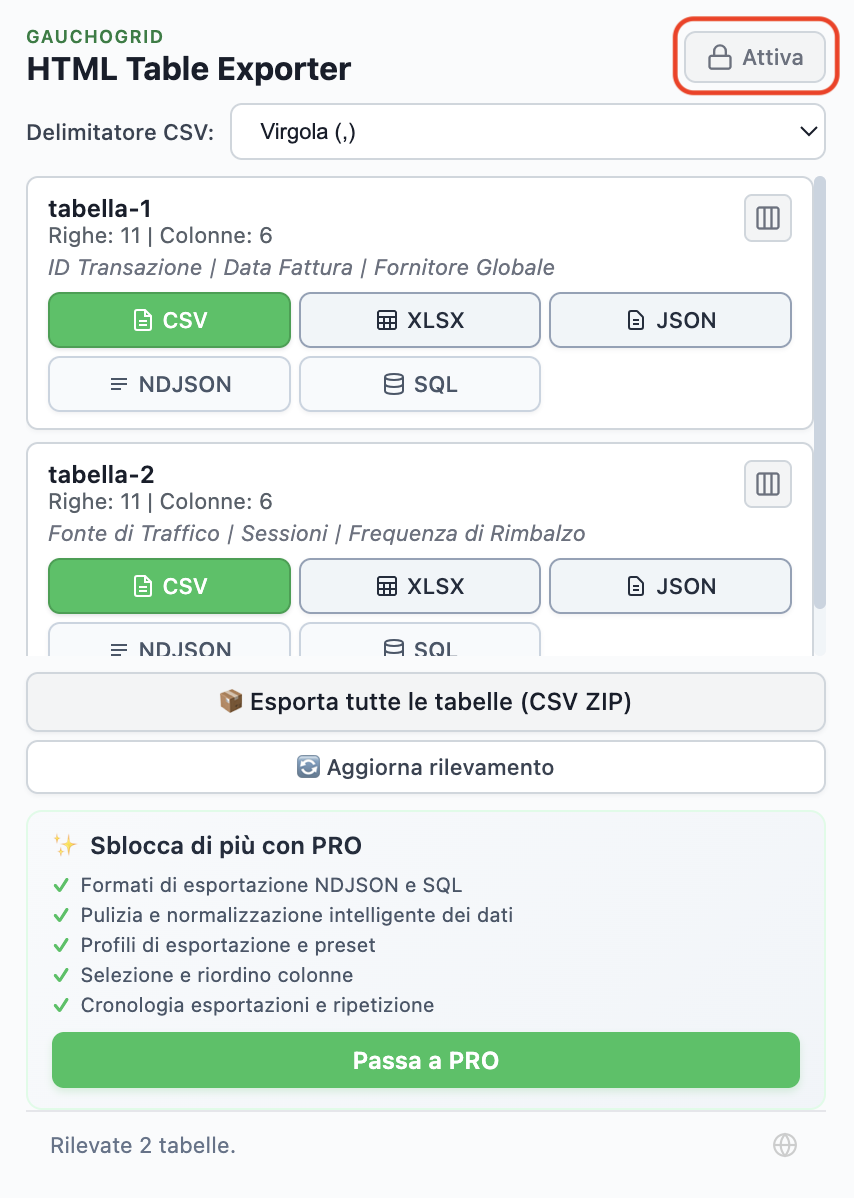This screenshot has height=1198, width=854.
Task: Click the GAUCHOGRID brand label
Action: point(94,36)
